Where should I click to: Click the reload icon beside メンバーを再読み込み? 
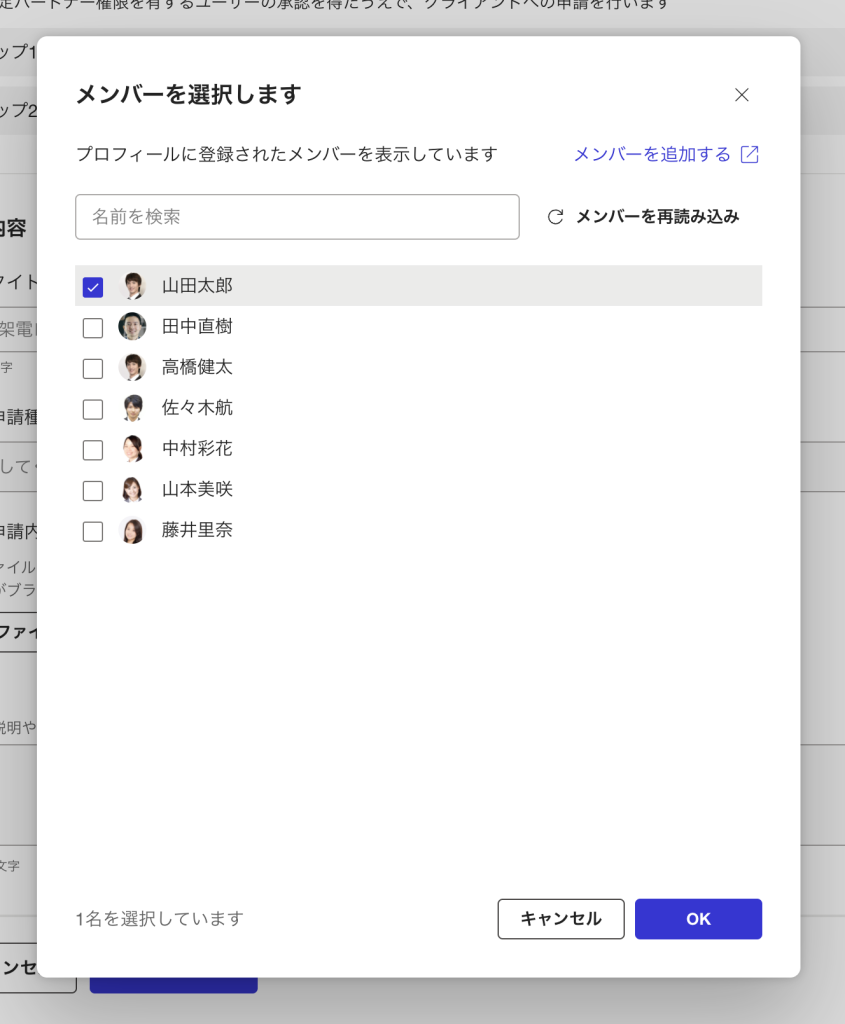[555, 217]
